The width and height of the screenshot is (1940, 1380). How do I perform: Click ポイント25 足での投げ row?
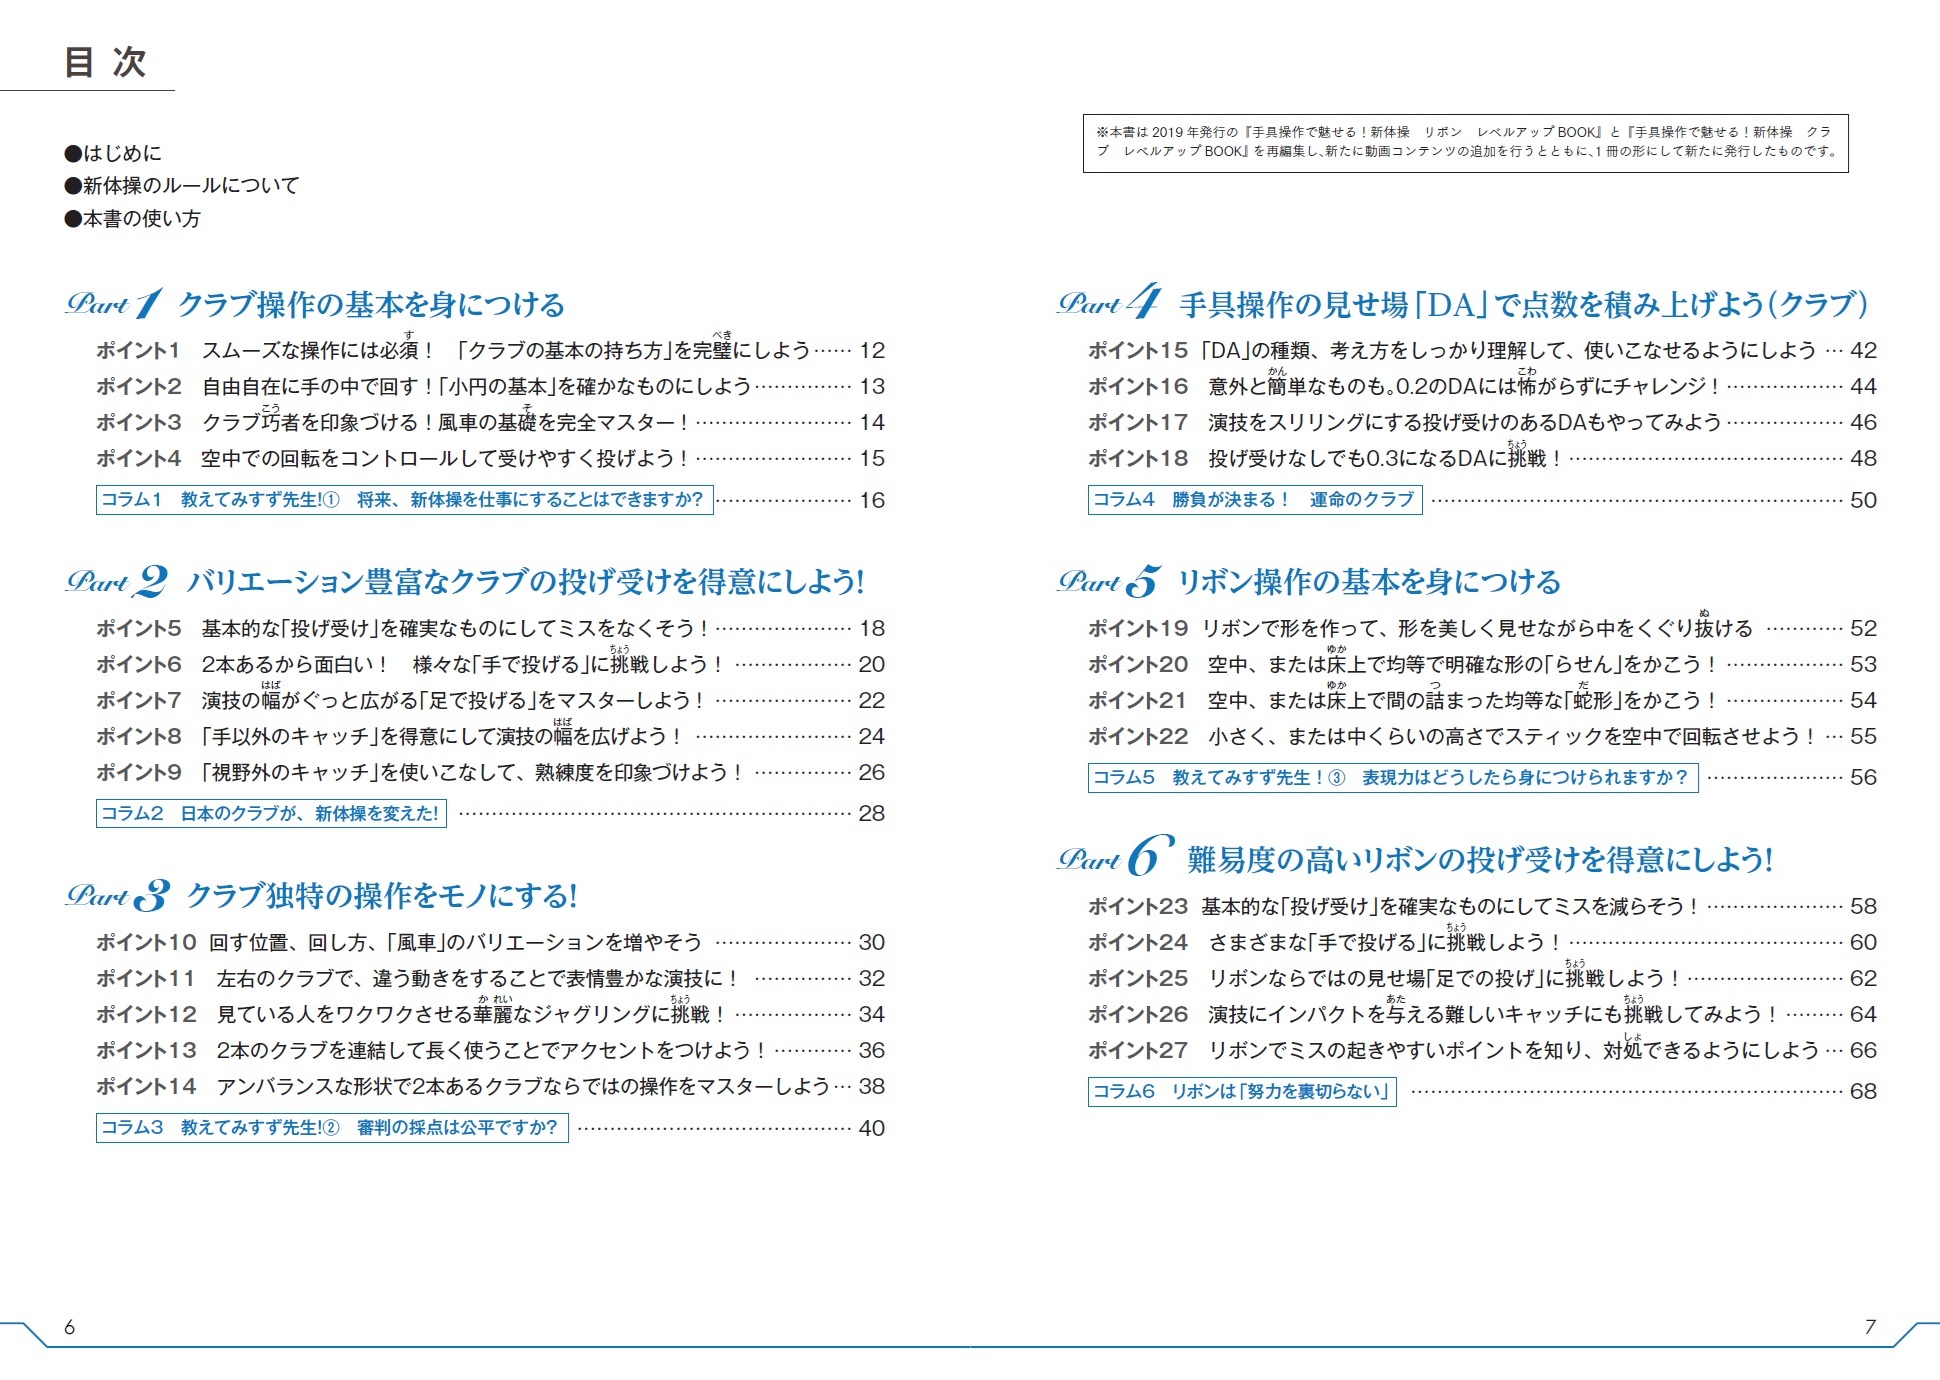click(x=1482, y=978)
